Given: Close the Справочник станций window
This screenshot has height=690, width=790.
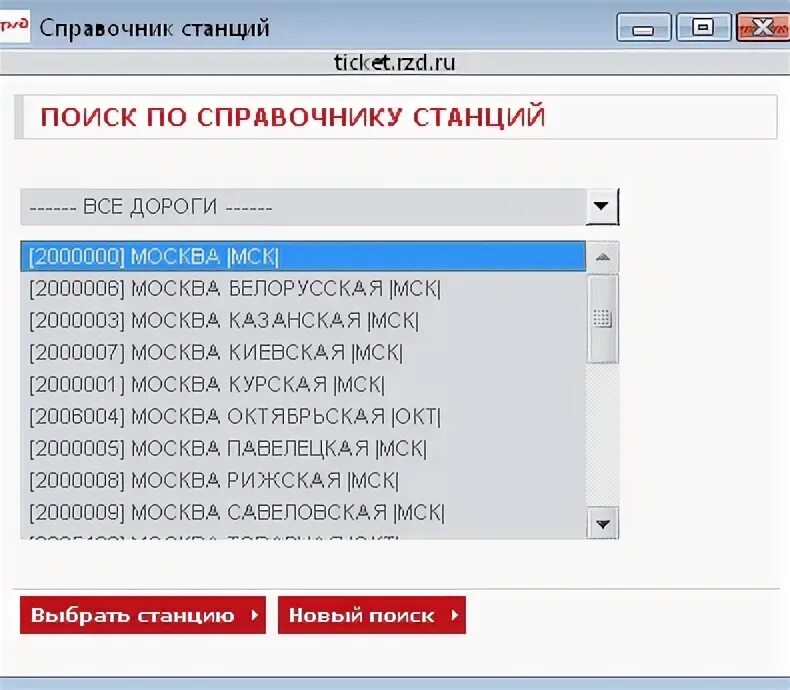Looking at the screenshot, I should tap(763, 27).
